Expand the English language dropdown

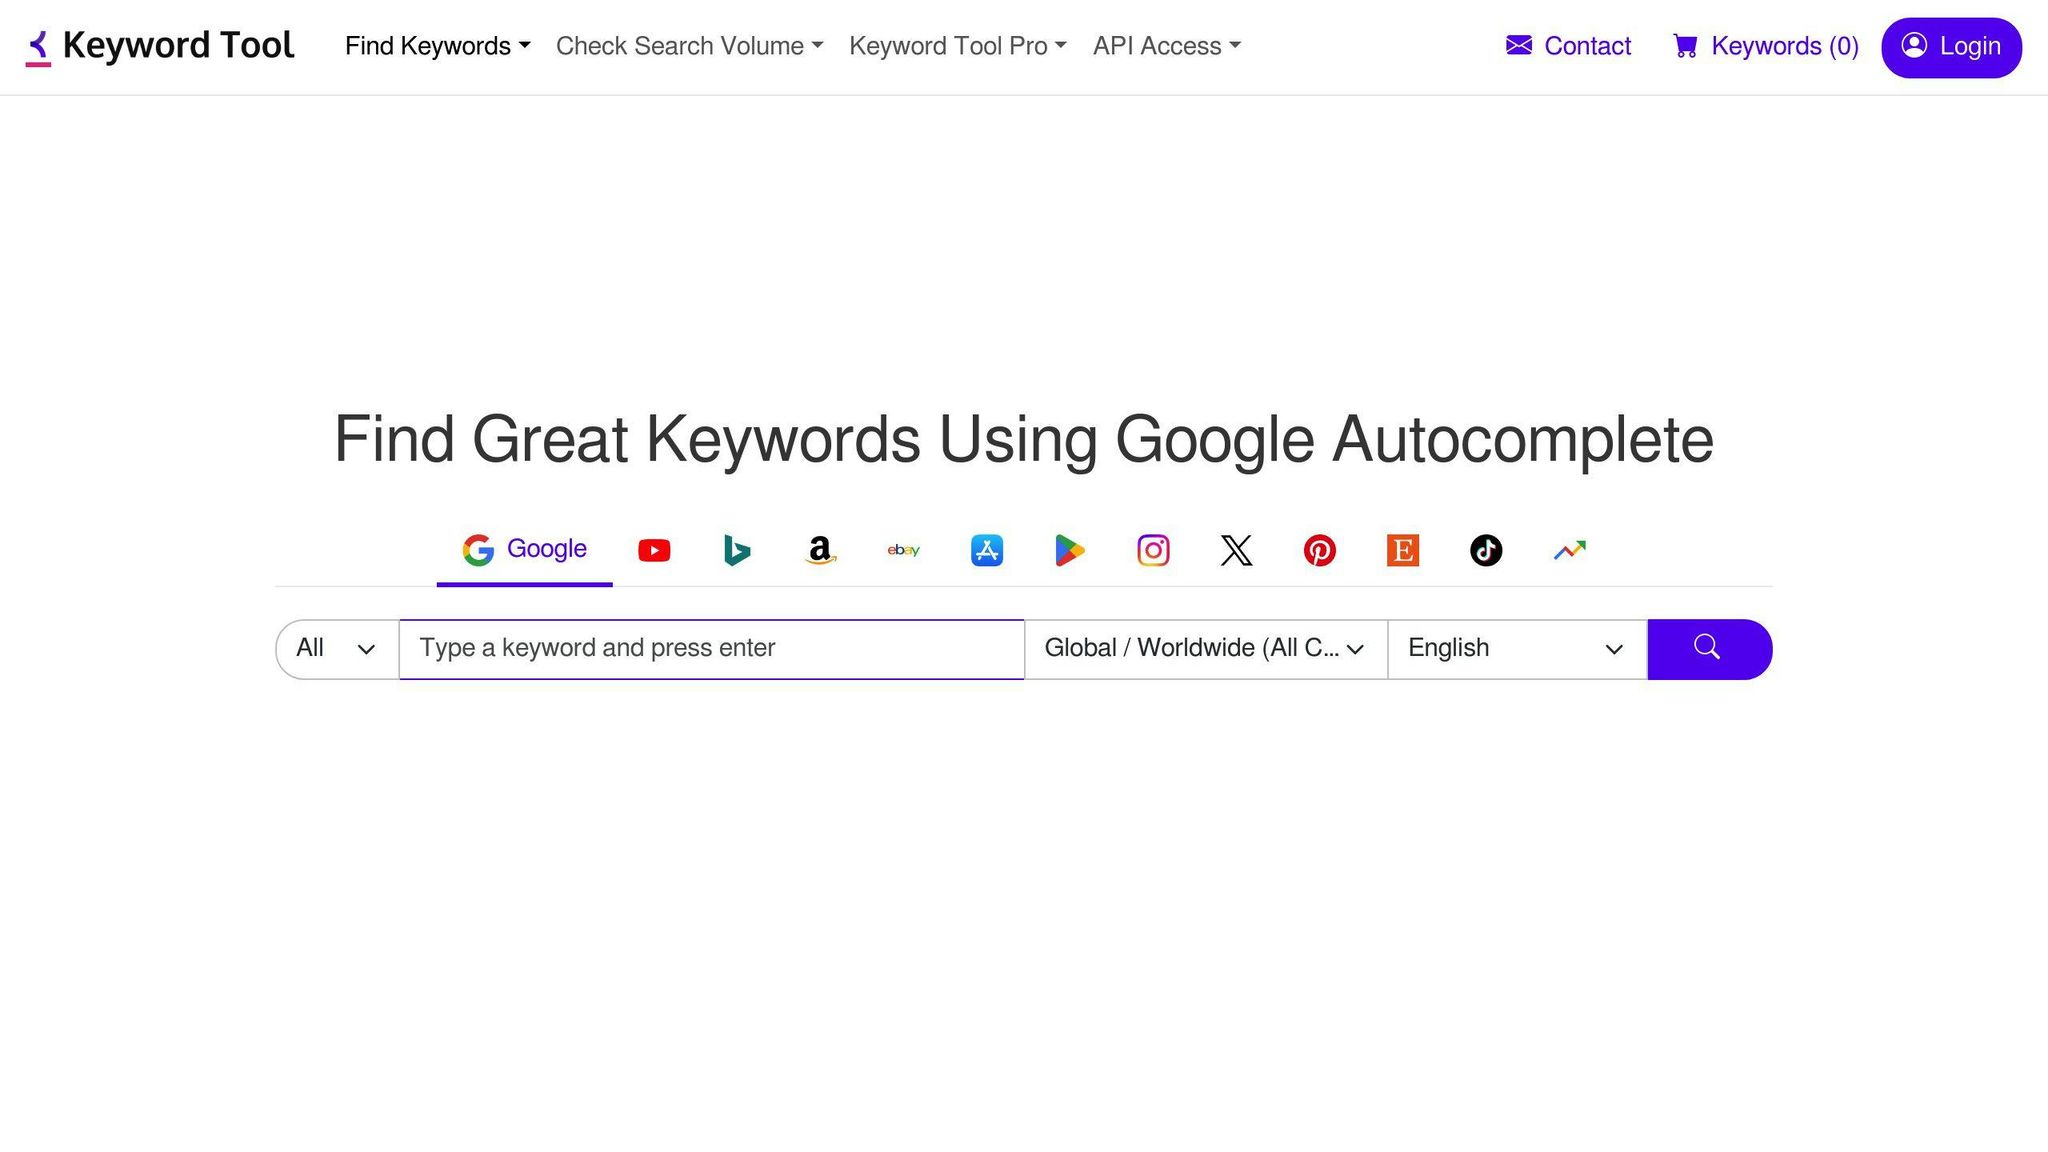pos(1516,649)
